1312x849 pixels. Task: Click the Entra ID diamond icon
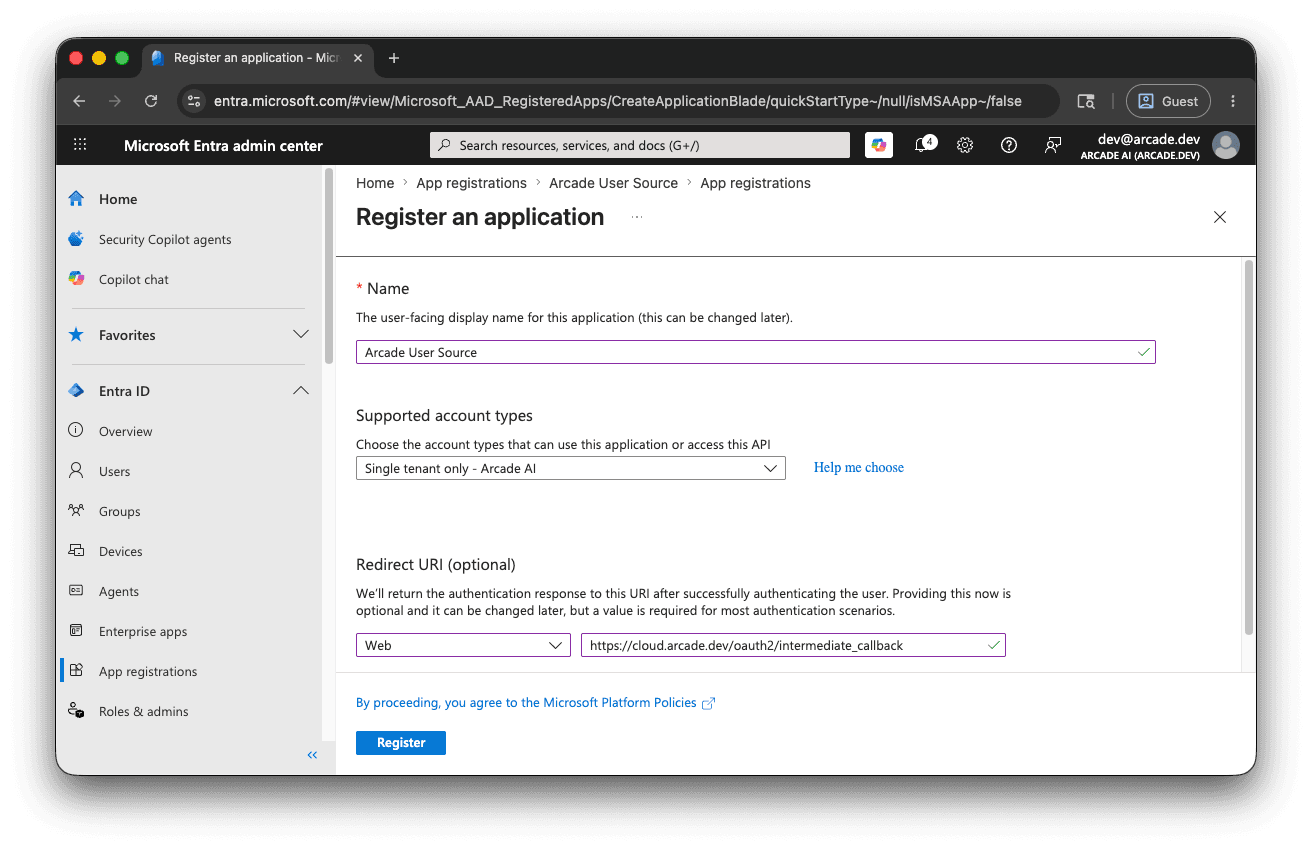tap(76, 391)
